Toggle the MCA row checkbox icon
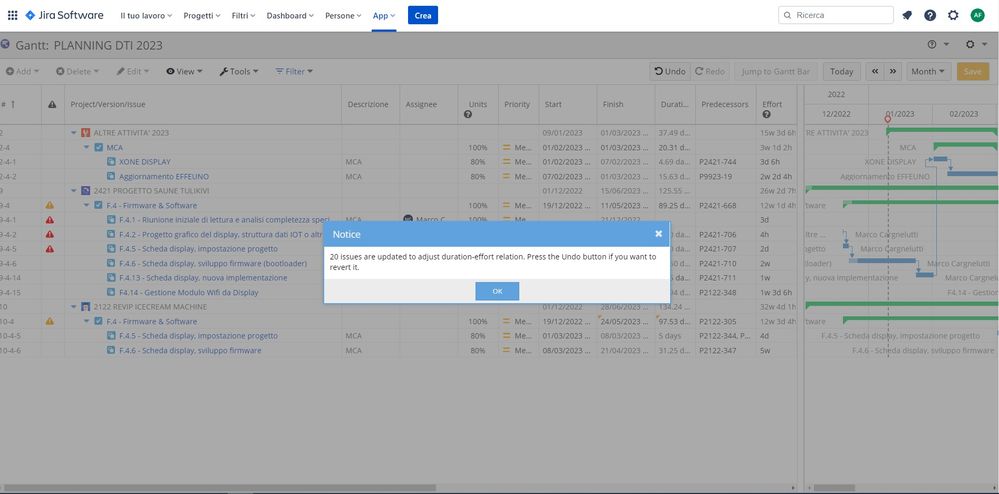 [x=99, y=147]
